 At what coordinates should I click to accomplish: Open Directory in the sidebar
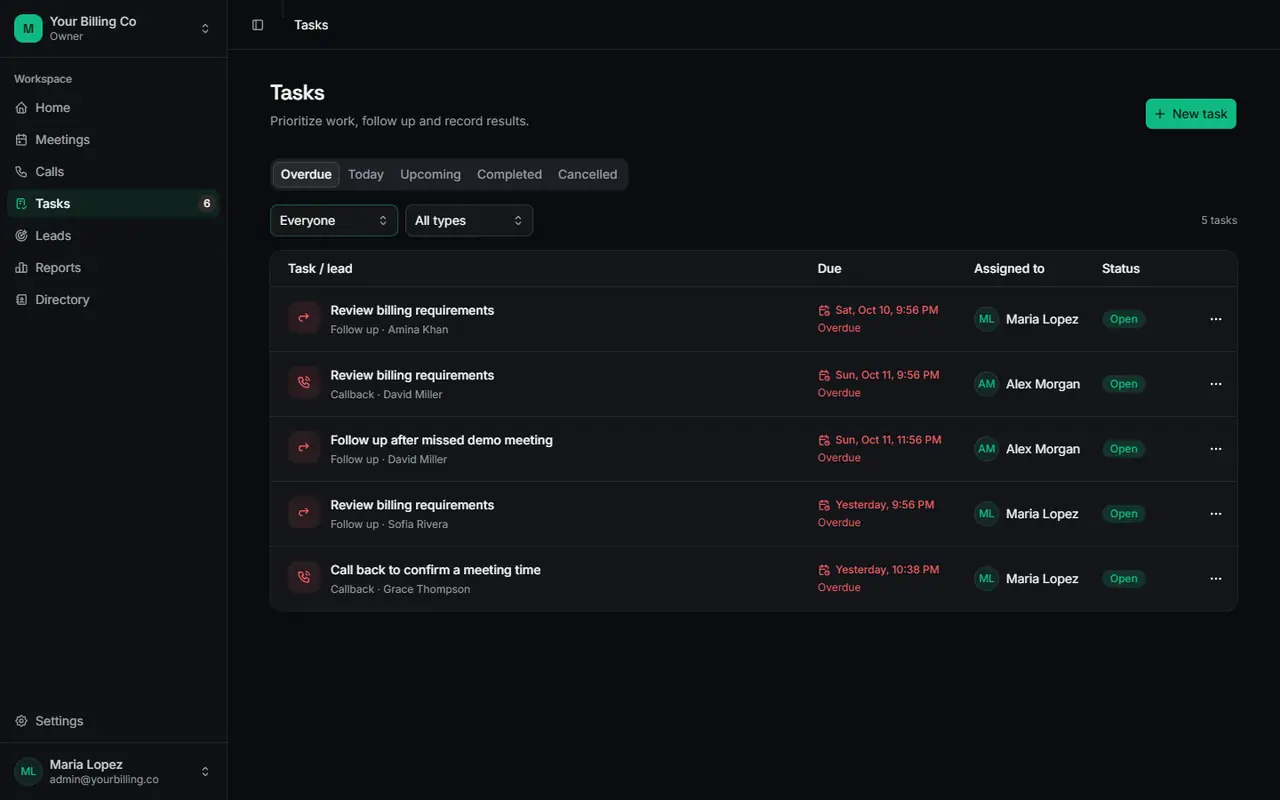click(113, 300)
